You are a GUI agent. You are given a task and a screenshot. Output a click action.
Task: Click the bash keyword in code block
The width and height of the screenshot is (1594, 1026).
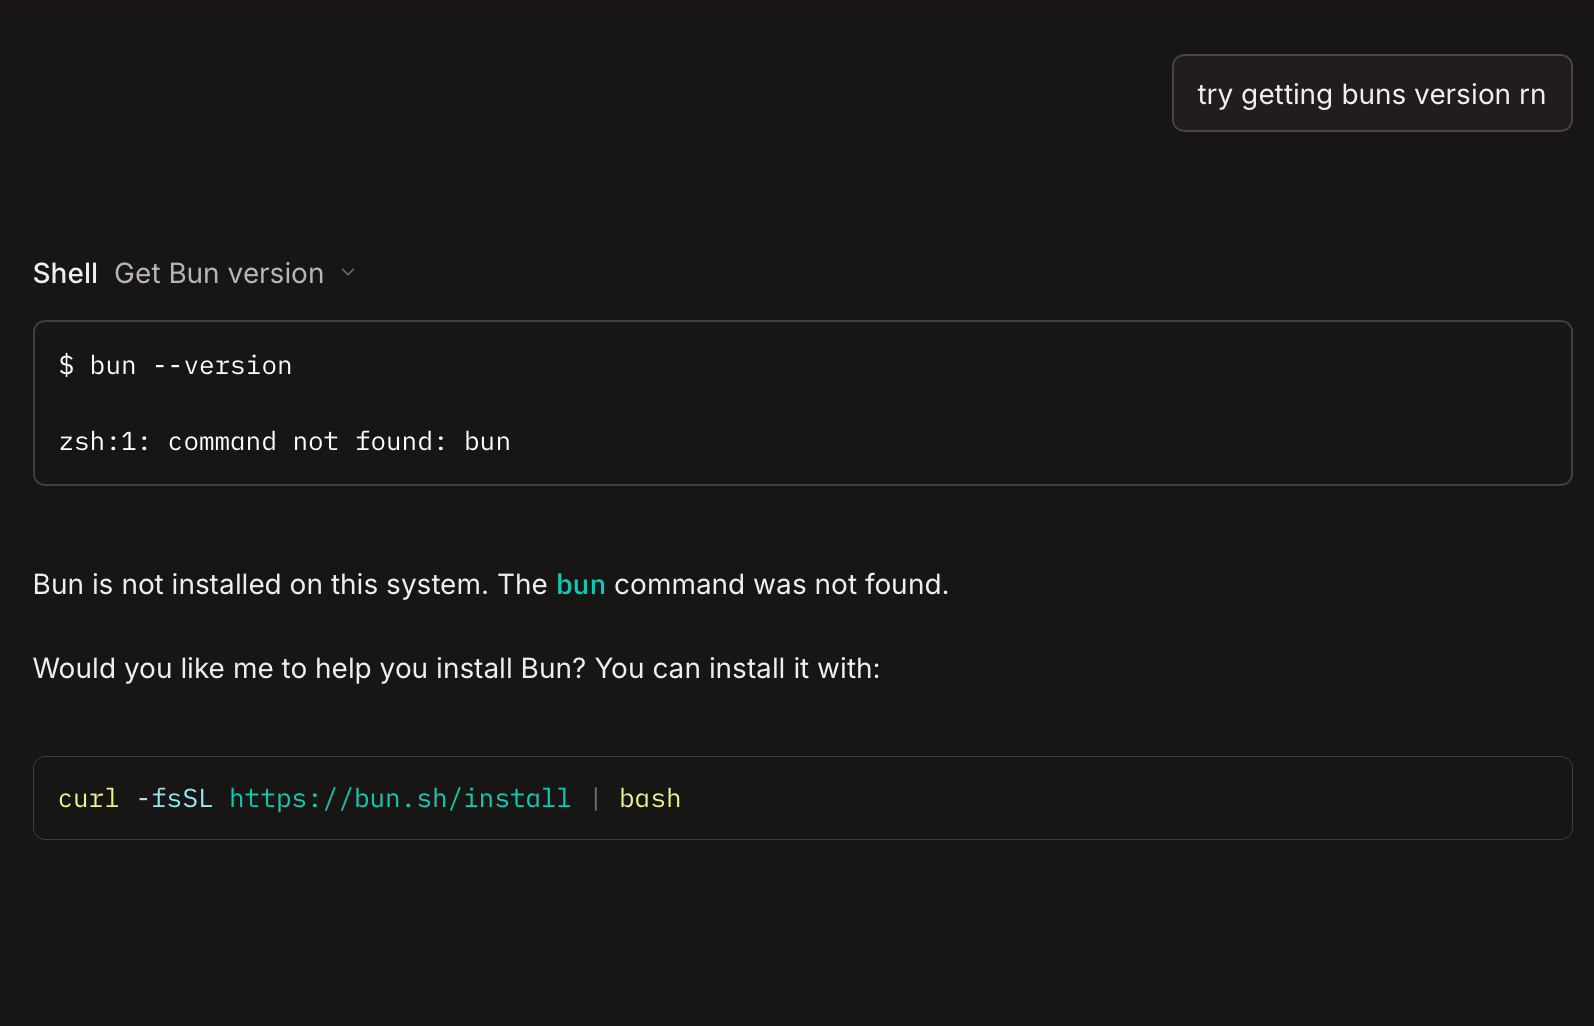pyautogui.click(x=650, y=798)
